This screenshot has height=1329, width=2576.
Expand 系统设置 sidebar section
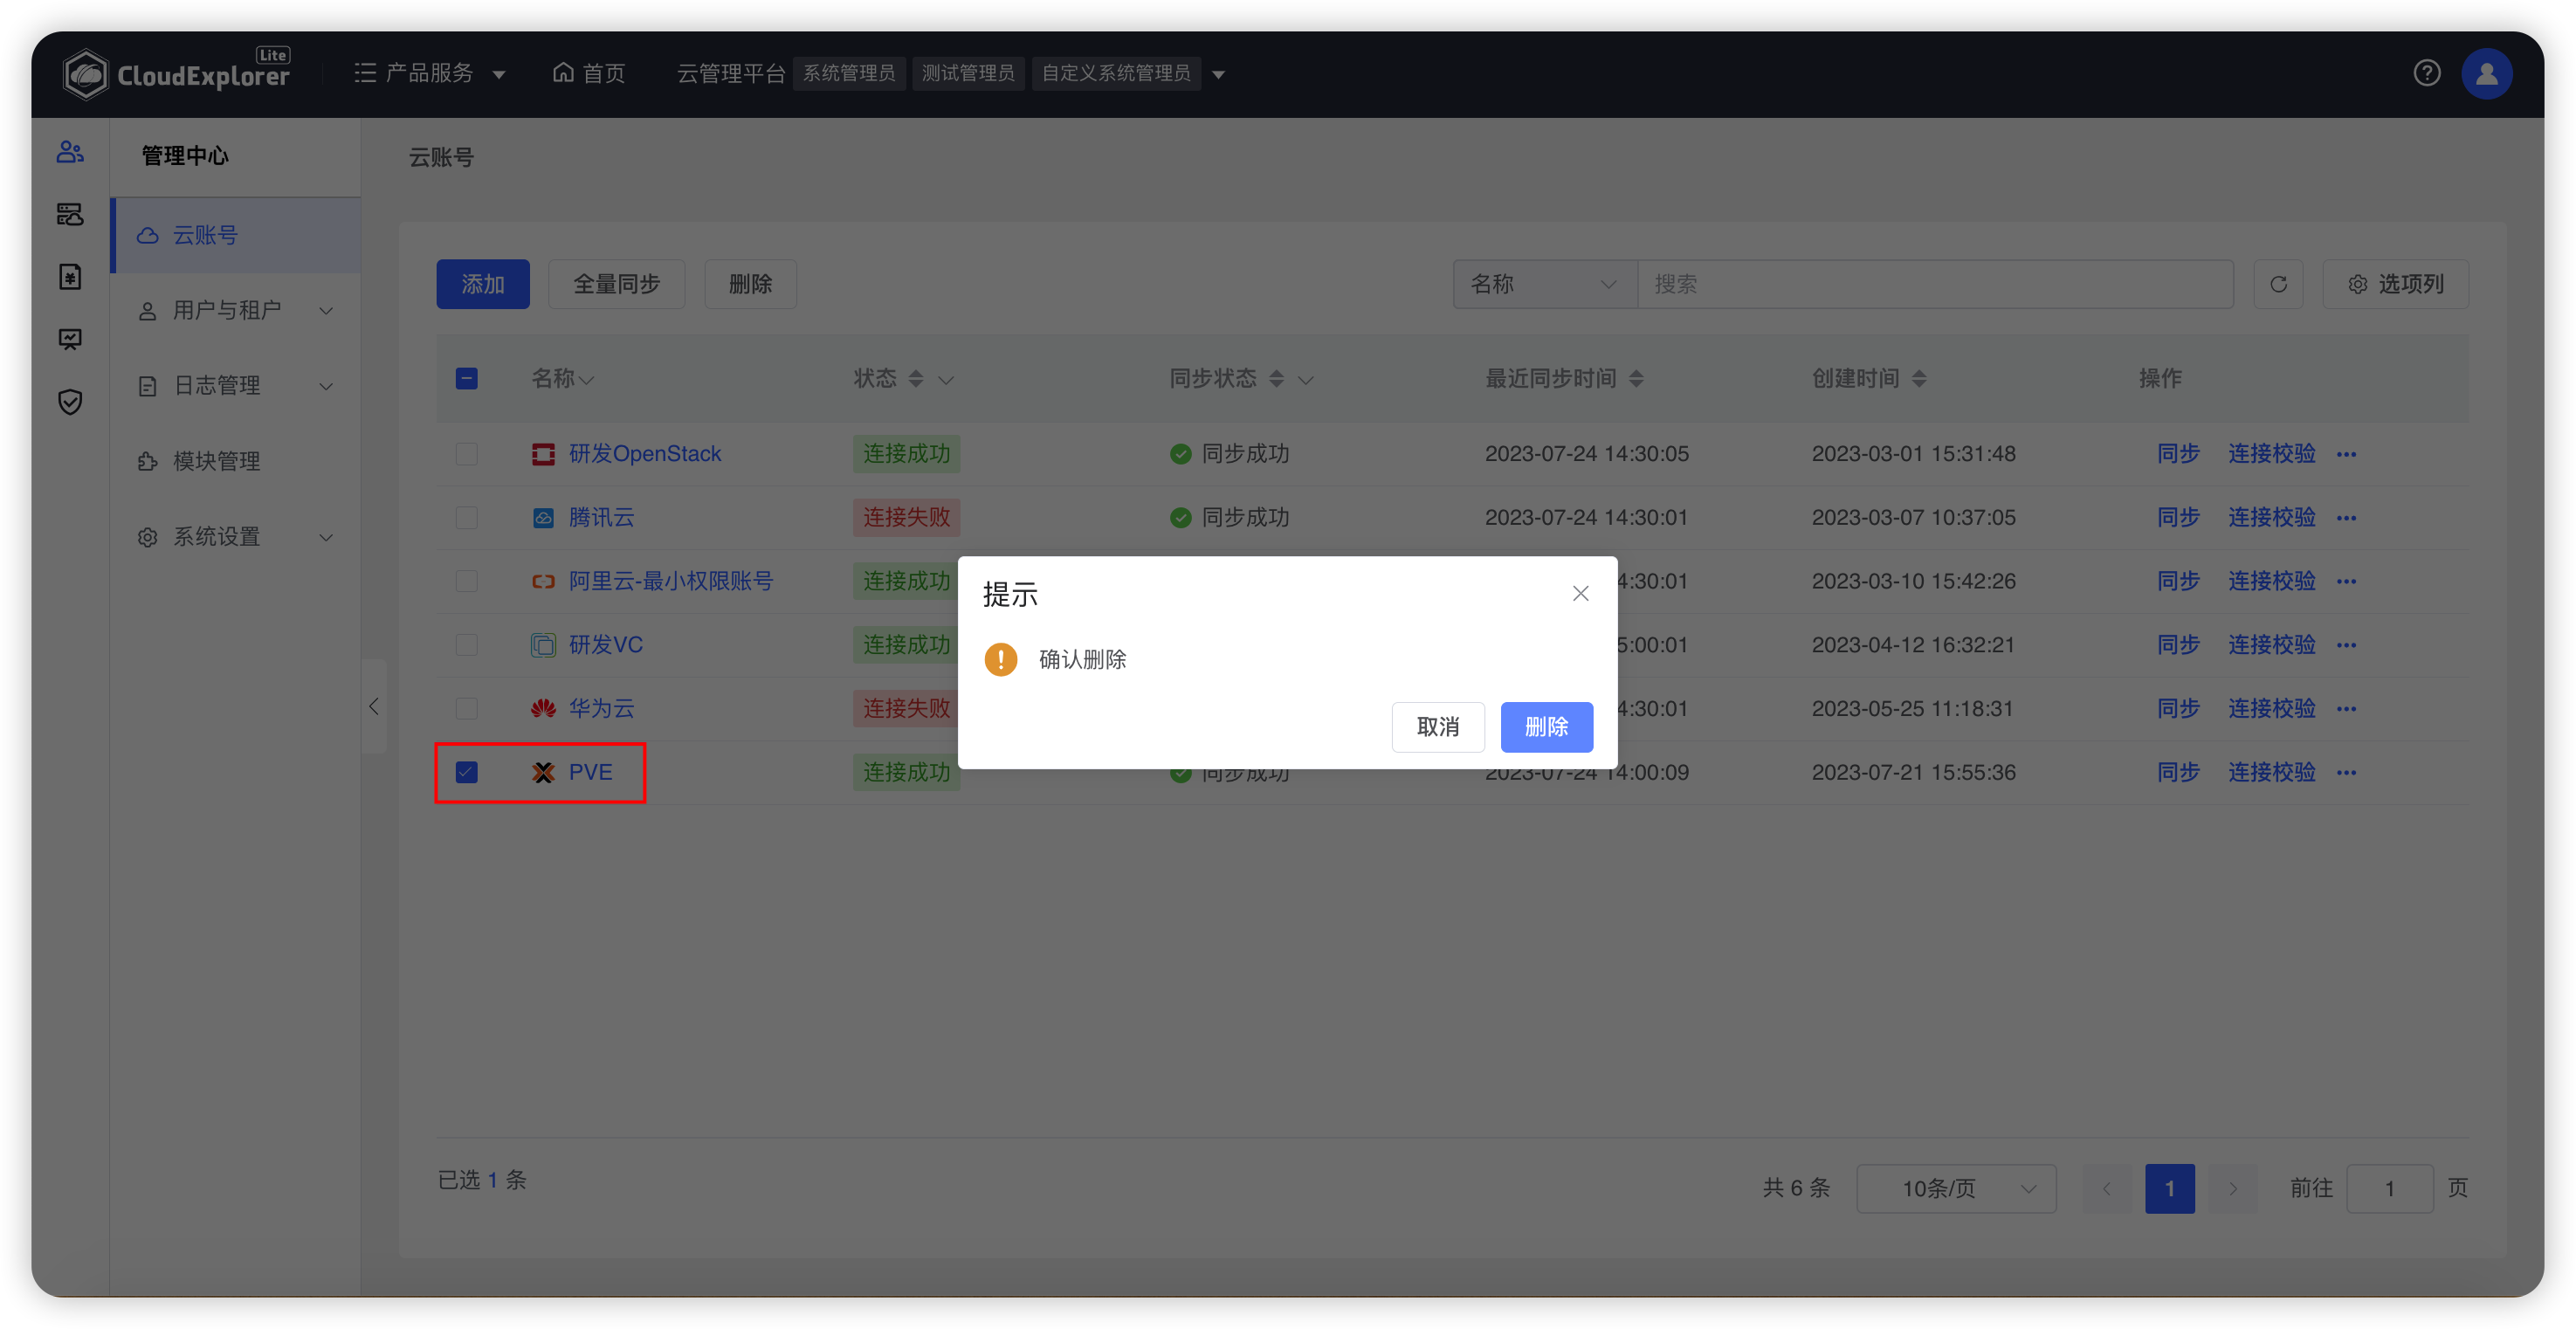pos(236,537)
